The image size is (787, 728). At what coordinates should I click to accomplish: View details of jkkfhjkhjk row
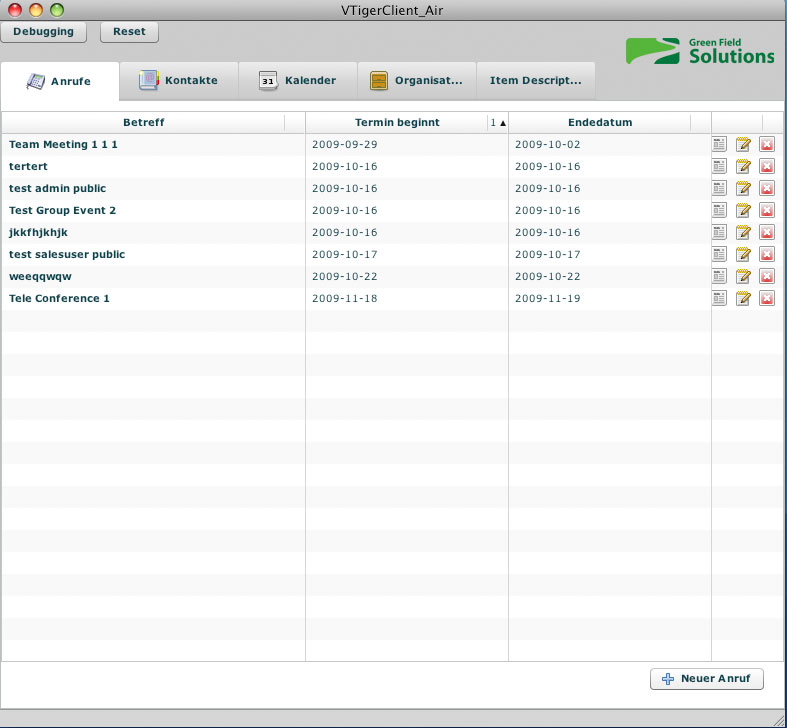pos(719,233)
